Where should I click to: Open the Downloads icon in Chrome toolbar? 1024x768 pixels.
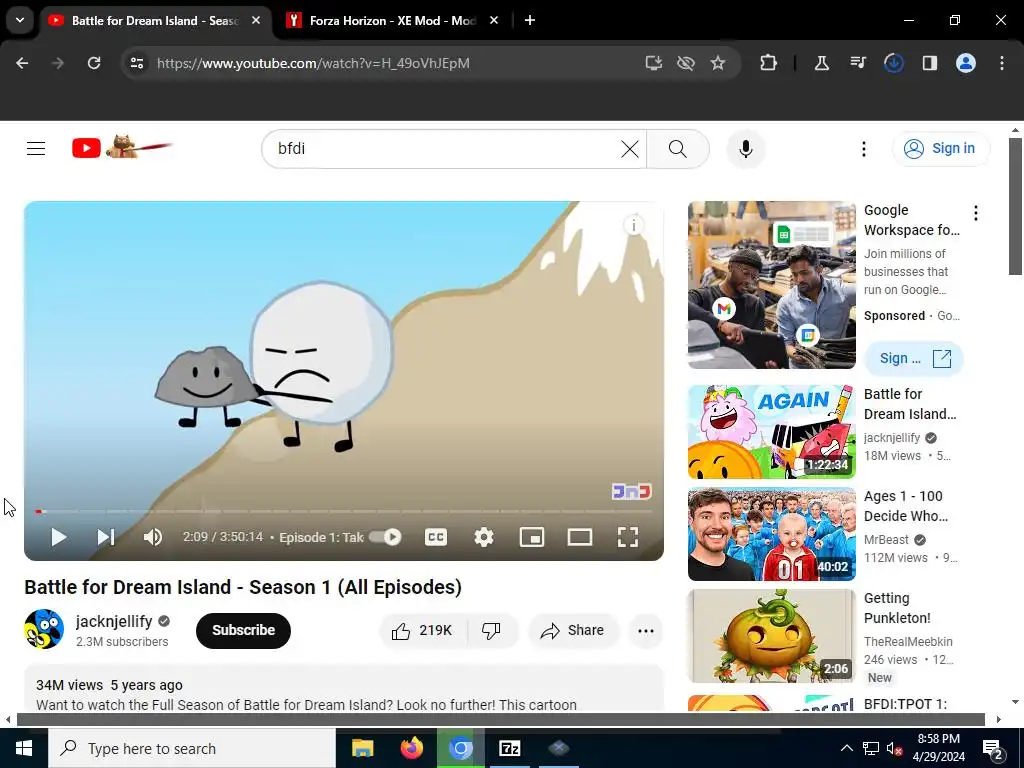[x=893, y=63]
